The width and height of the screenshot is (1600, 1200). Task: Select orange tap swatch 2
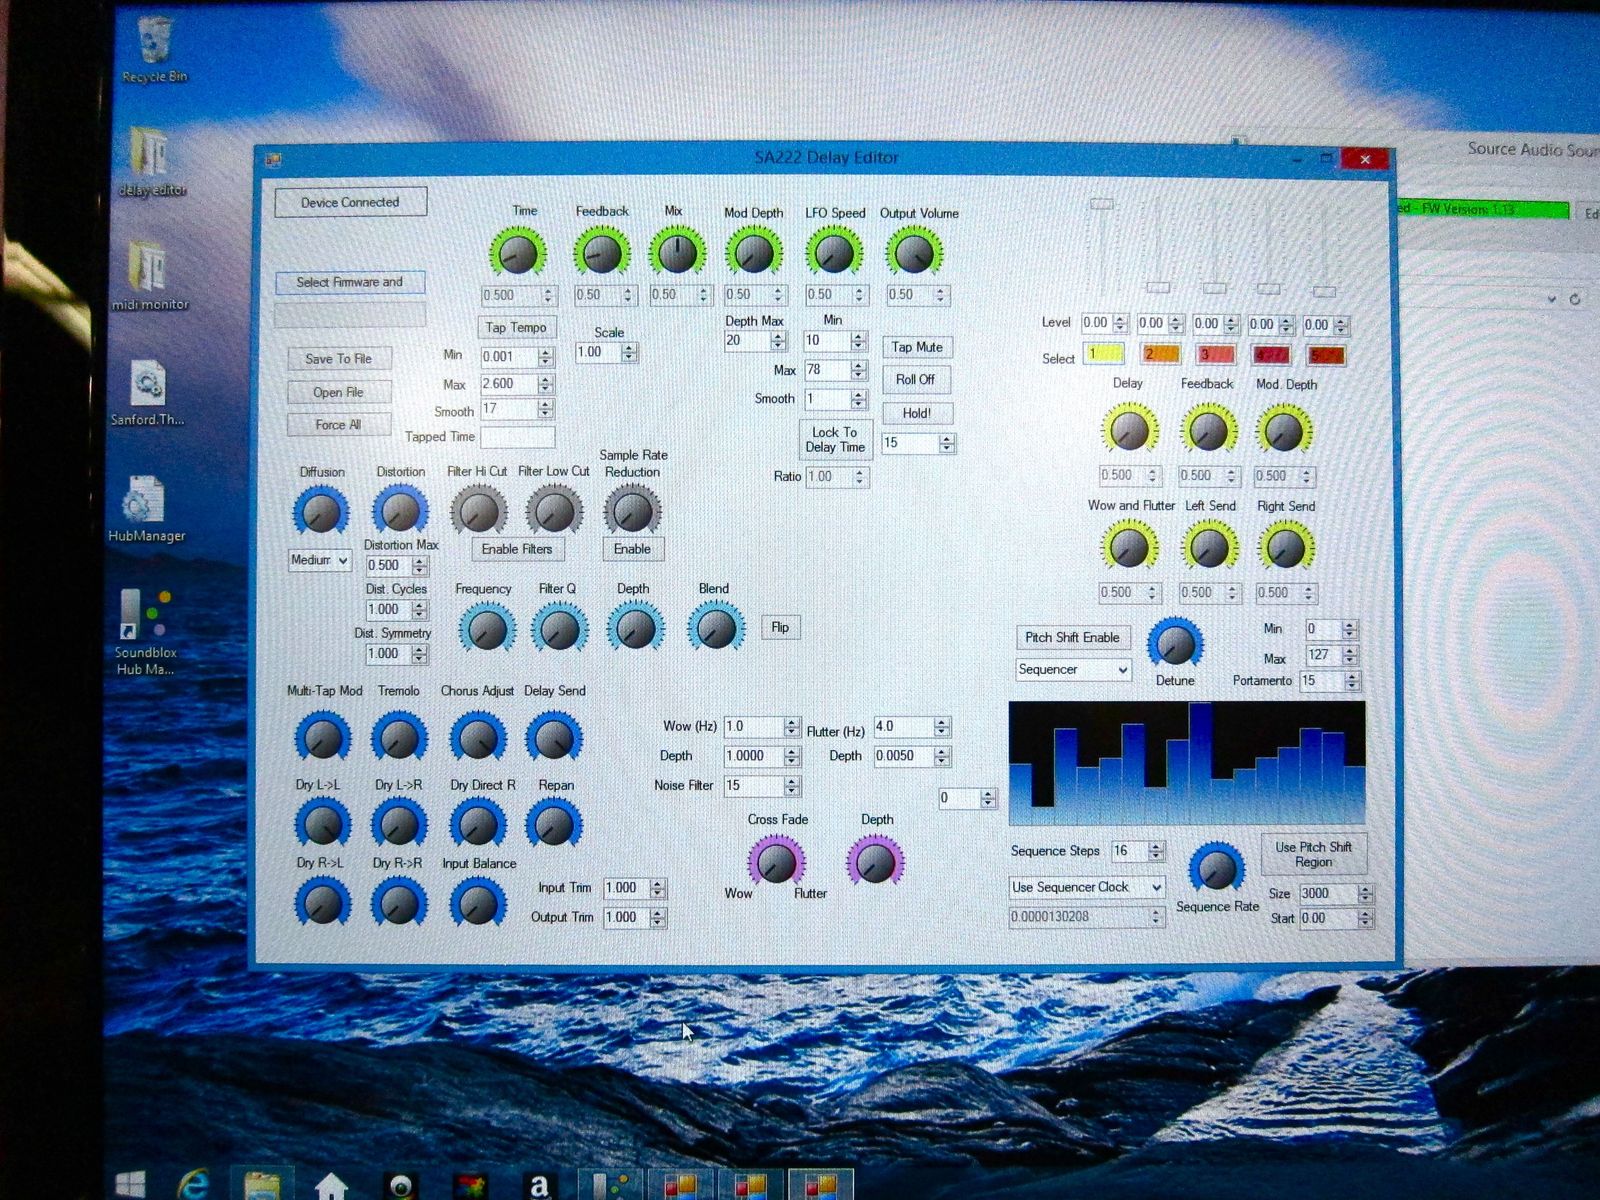pyautogui.click(x=1160, y=354)
